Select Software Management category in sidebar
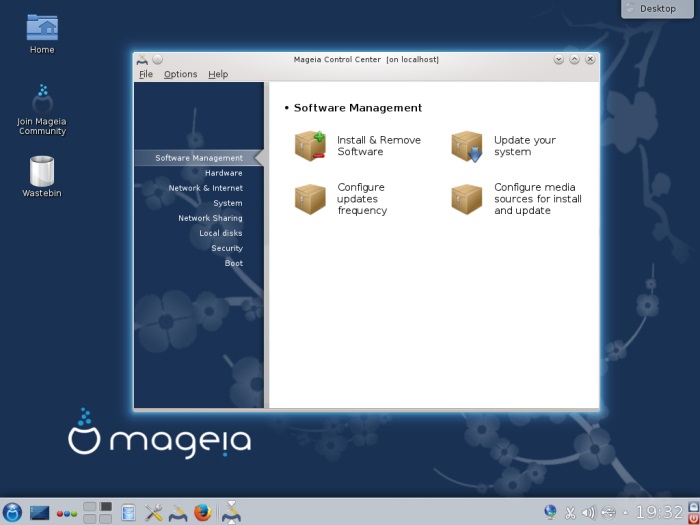Viewport: 700px width, 525px height. [199, 158]
